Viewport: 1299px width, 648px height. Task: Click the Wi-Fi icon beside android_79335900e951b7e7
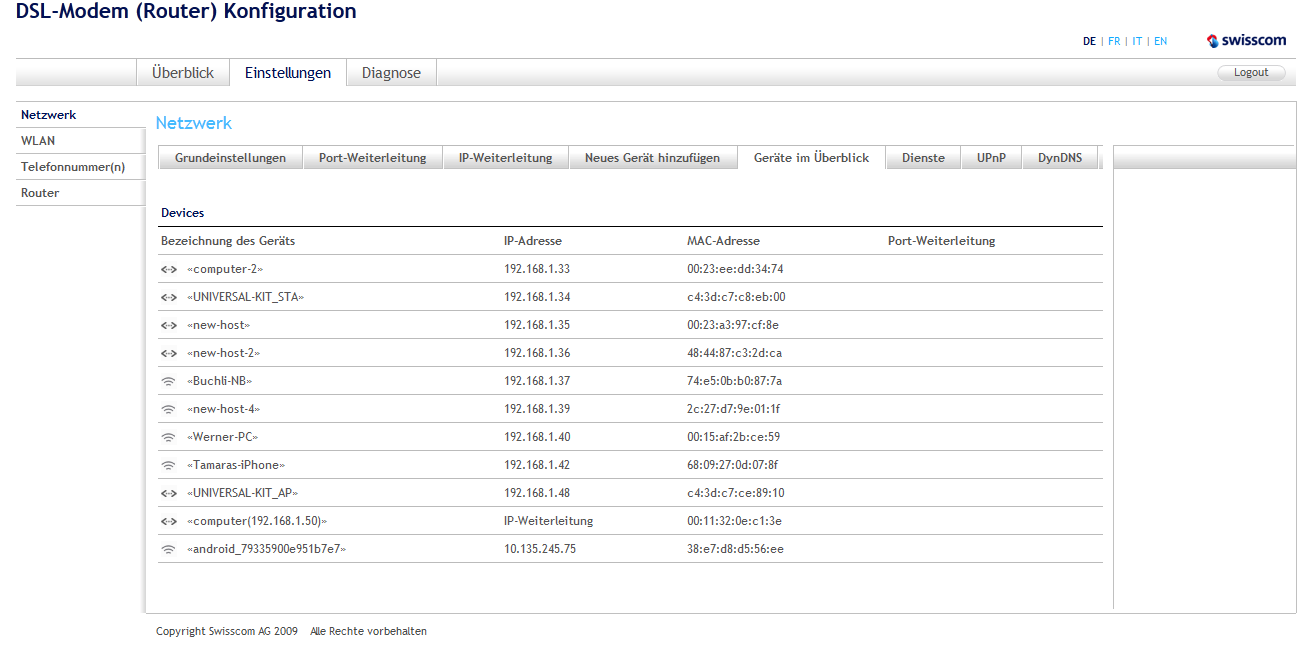pos(168,549)
